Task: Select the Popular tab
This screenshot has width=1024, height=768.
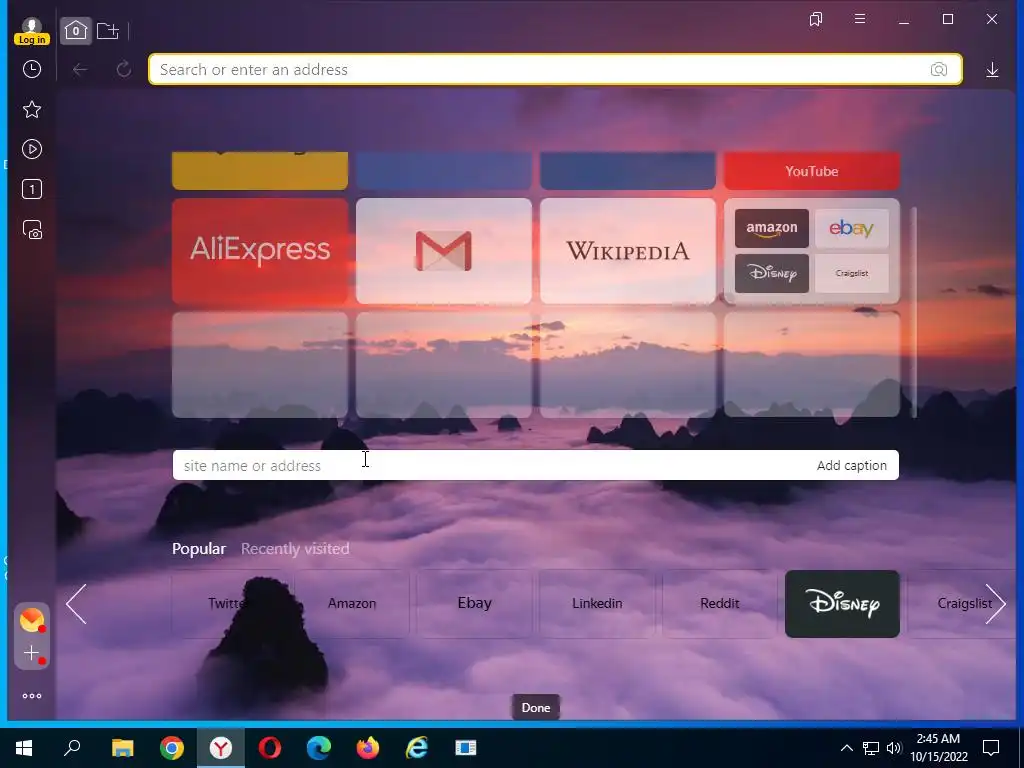Action: (199, 549)
